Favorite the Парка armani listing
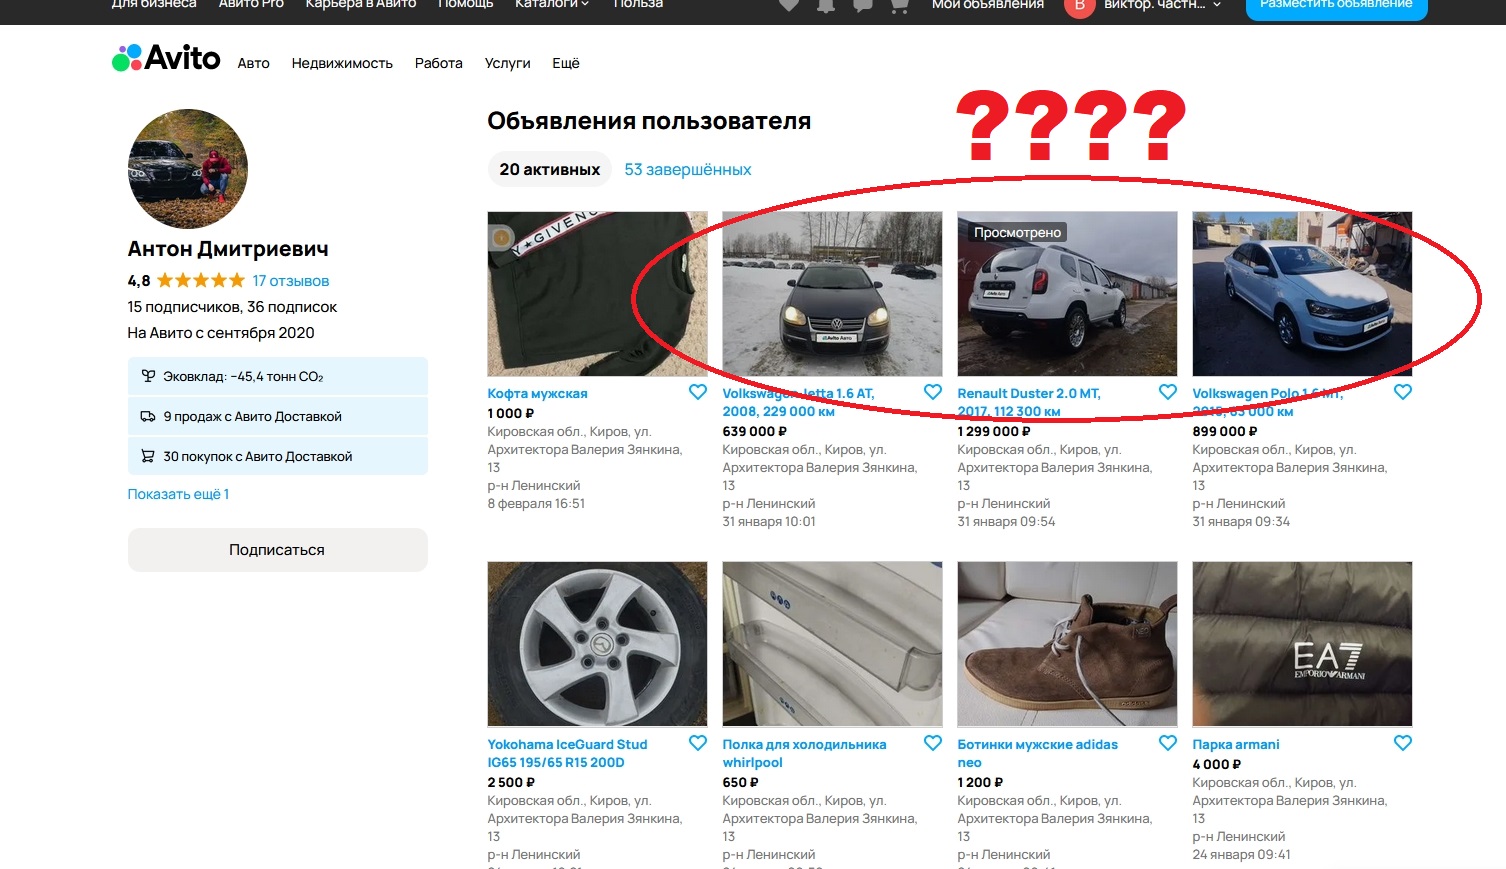 click(1403, 743)
